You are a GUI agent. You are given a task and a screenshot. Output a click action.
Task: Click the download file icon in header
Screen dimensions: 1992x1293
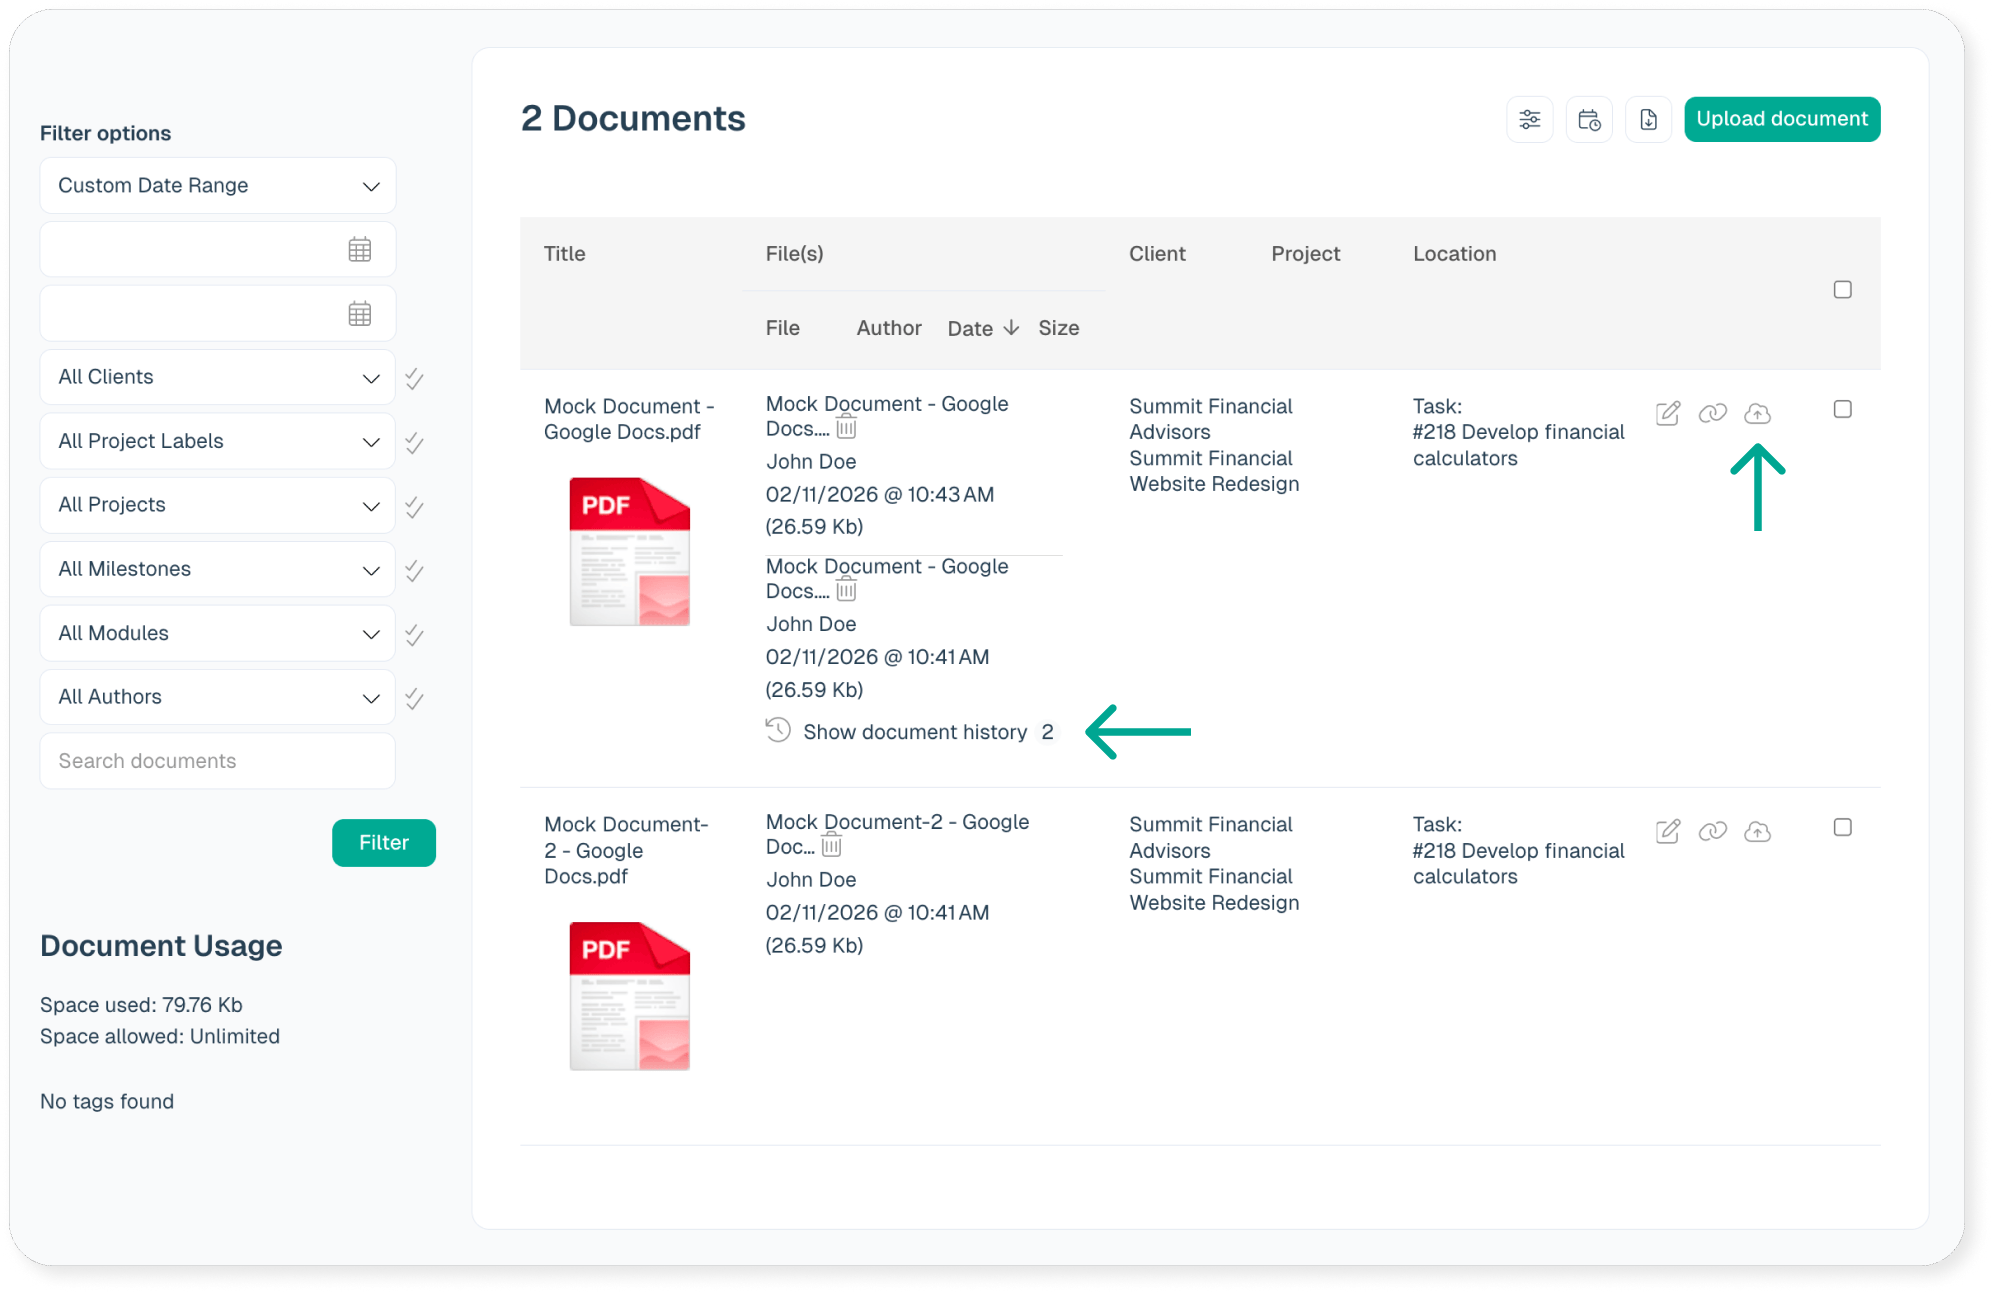(1648, 120)
